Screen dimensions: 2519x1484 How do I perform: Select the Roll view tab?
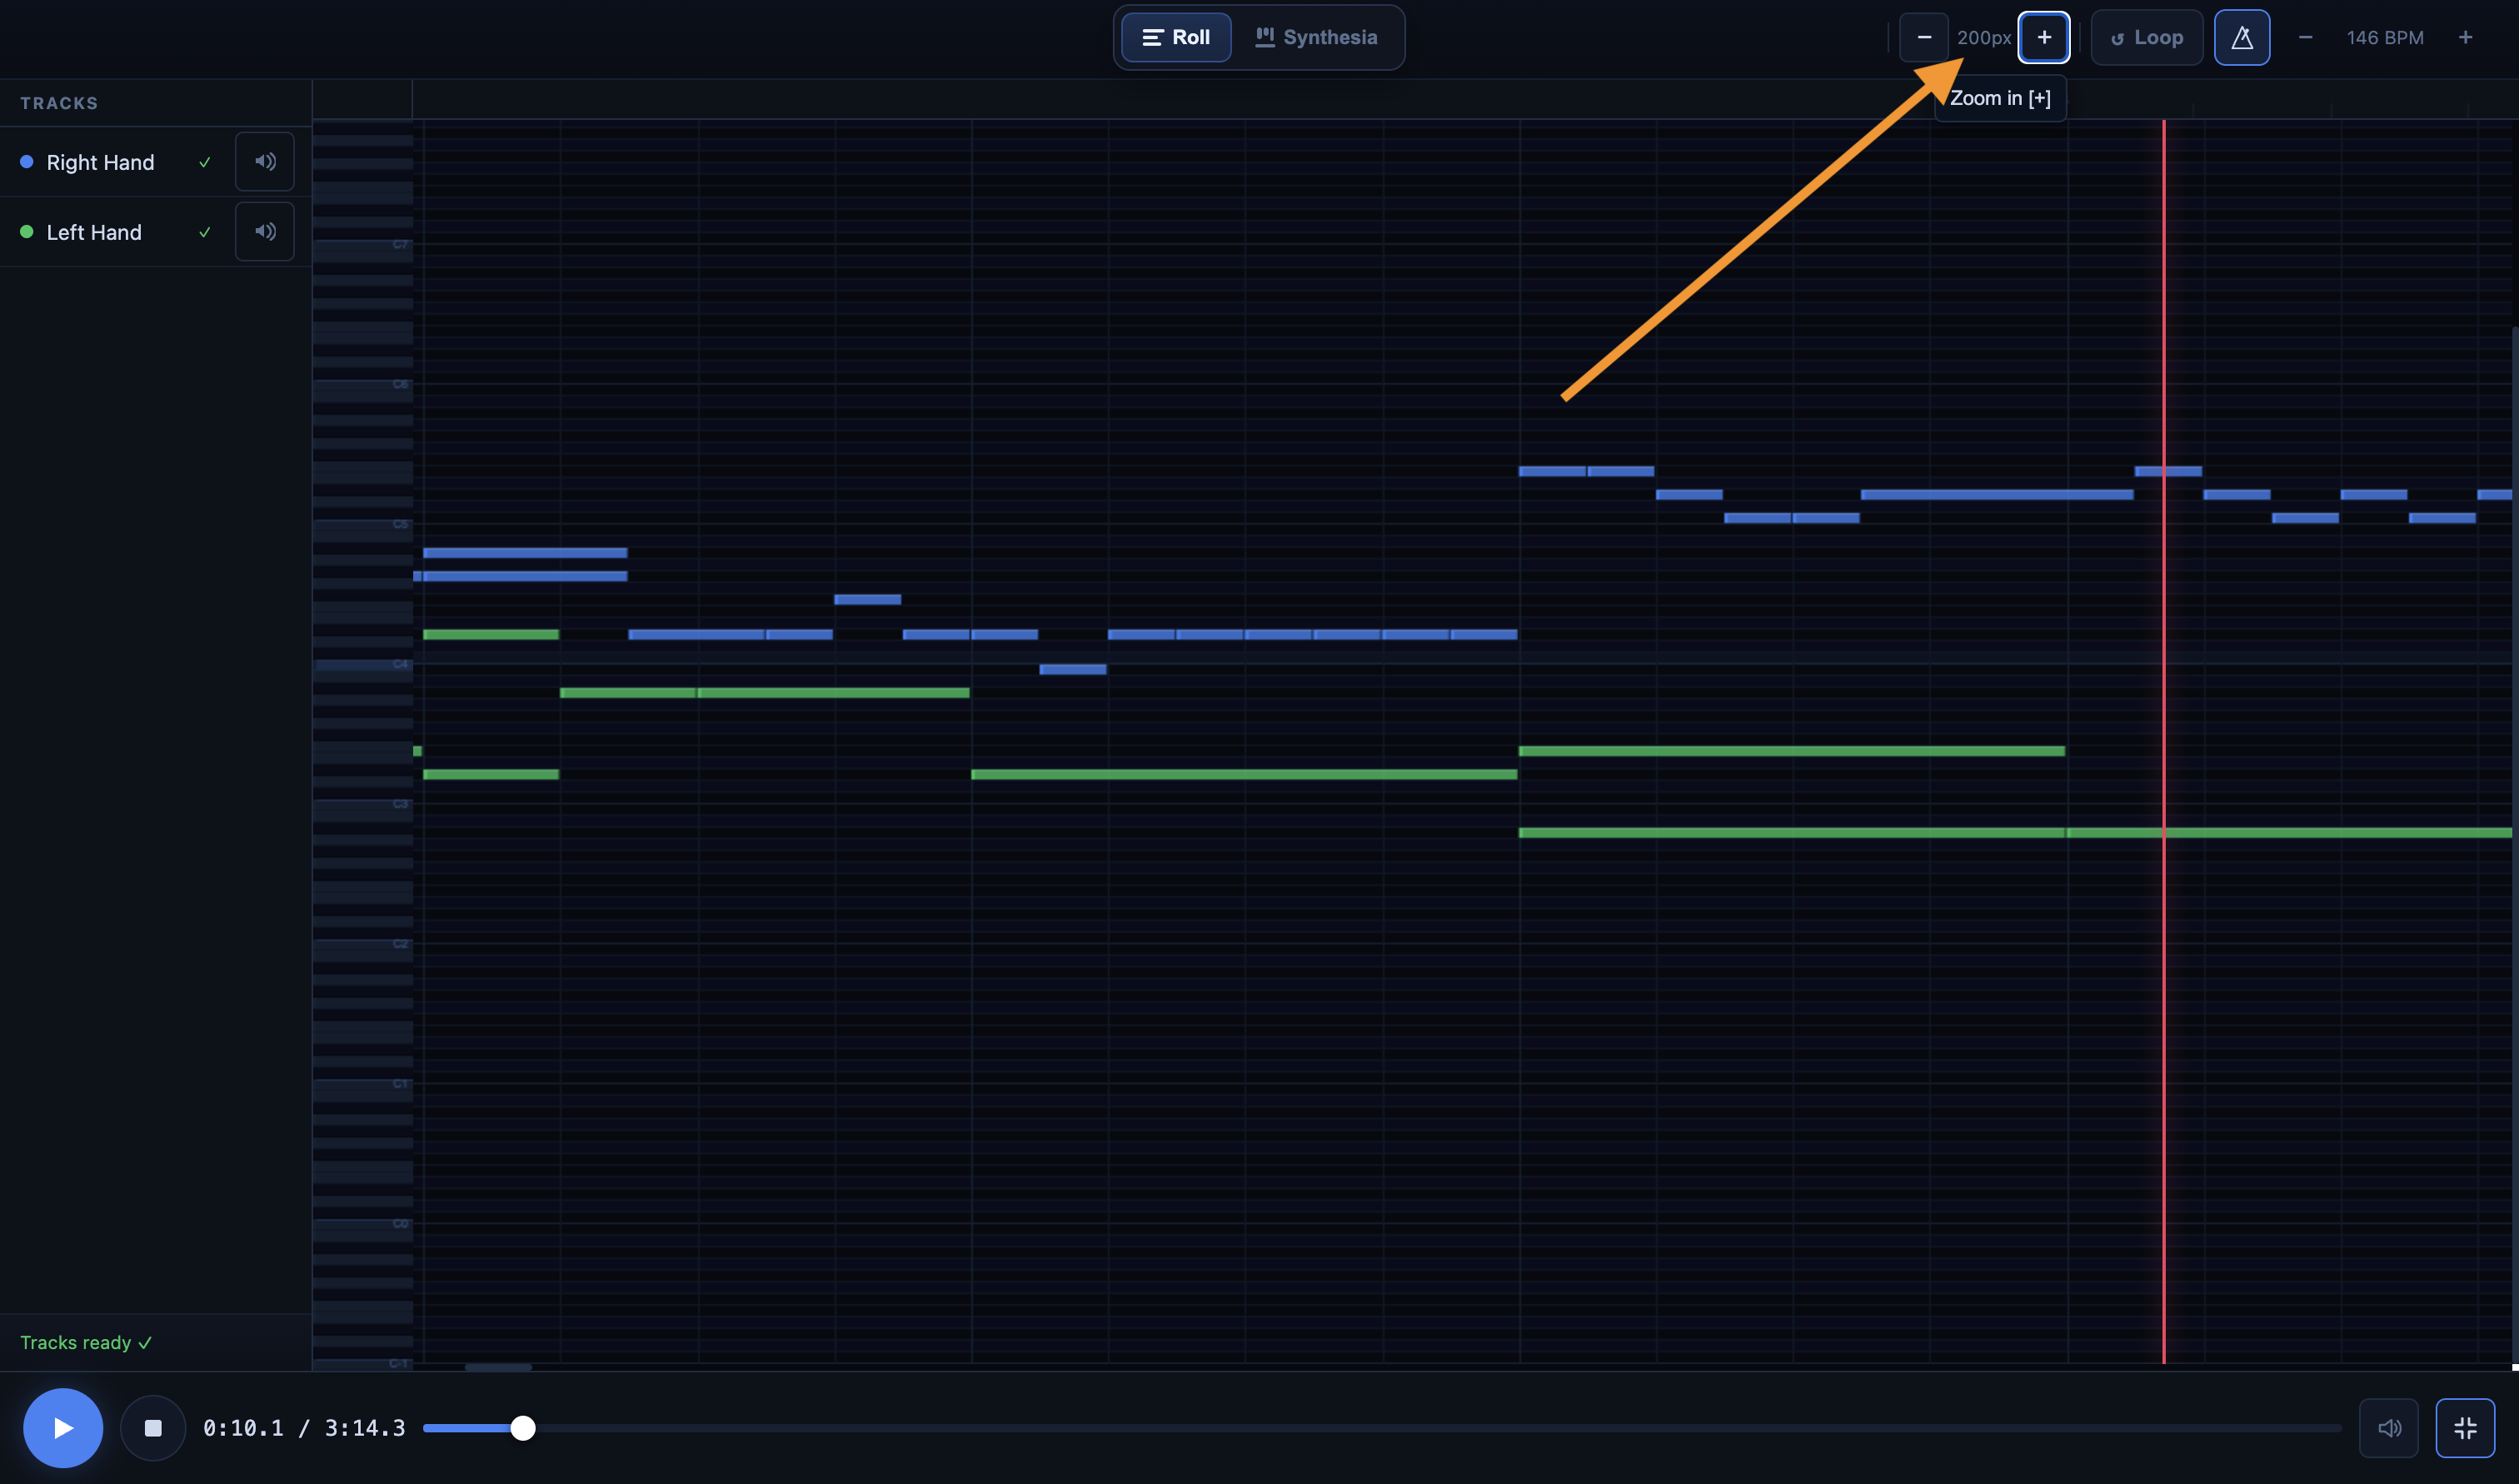coord(1176,38)
